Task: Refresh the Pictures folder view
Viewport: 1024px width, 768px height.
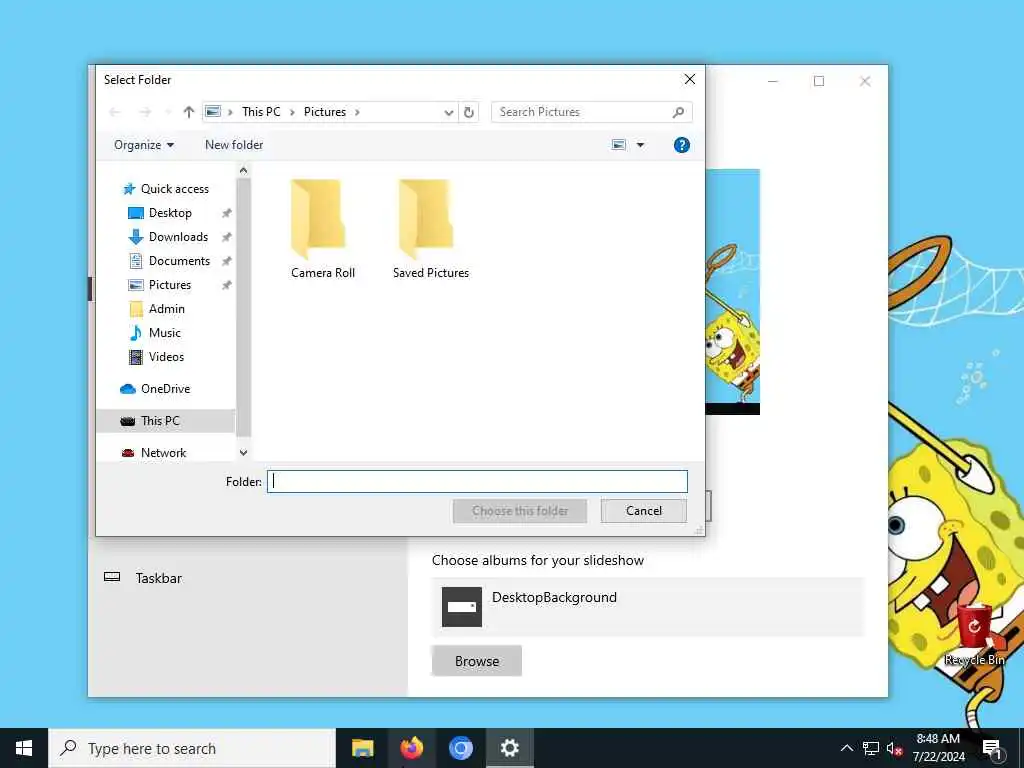Action: (469, 112)
